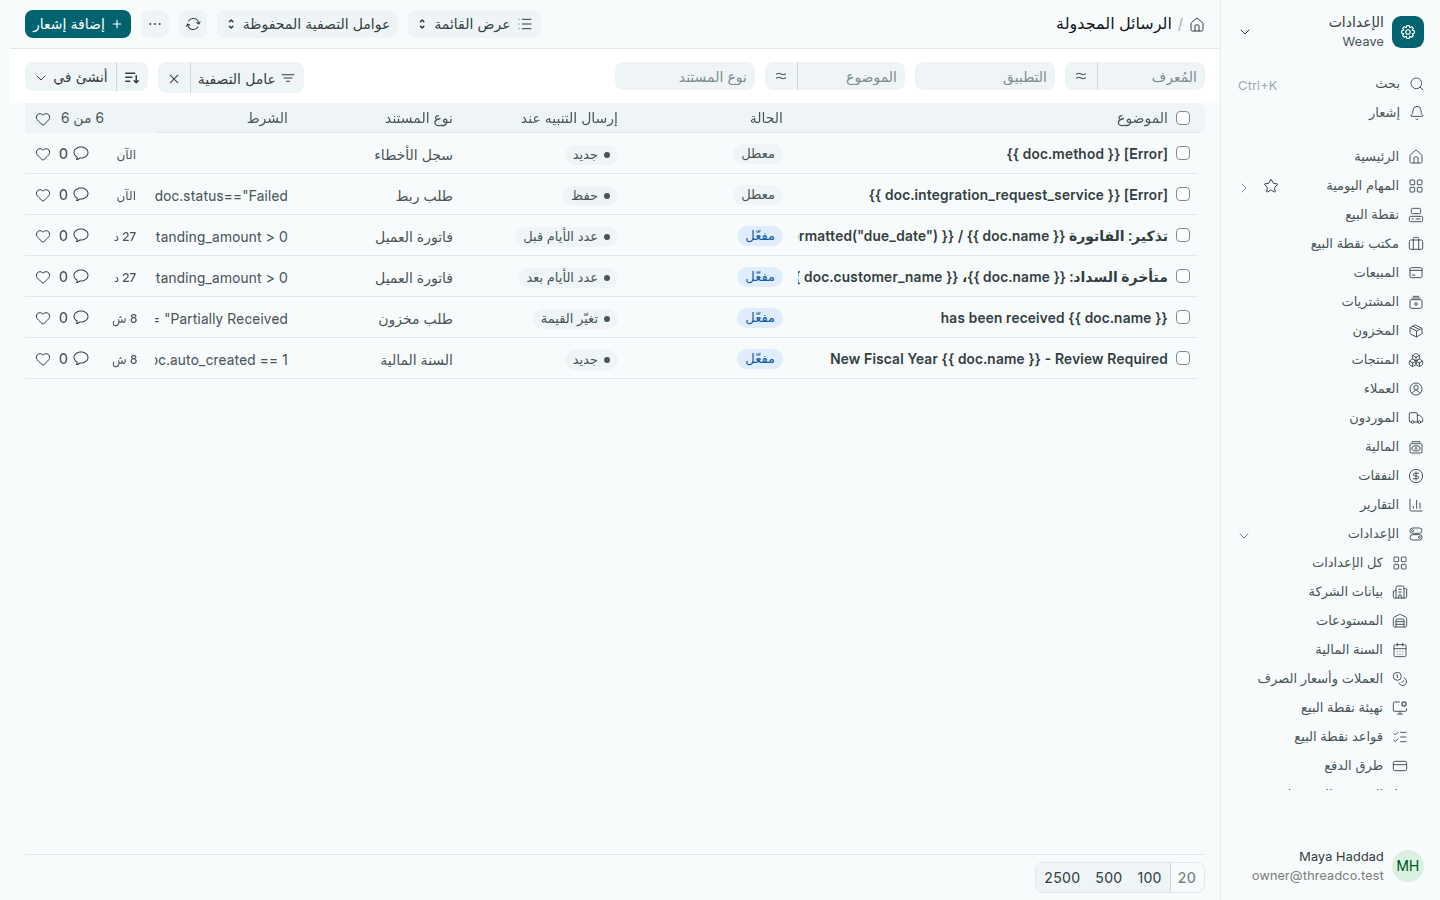1440x900 pixels.
Task: Set page size to 100
Action: (x=1149, y=878)
